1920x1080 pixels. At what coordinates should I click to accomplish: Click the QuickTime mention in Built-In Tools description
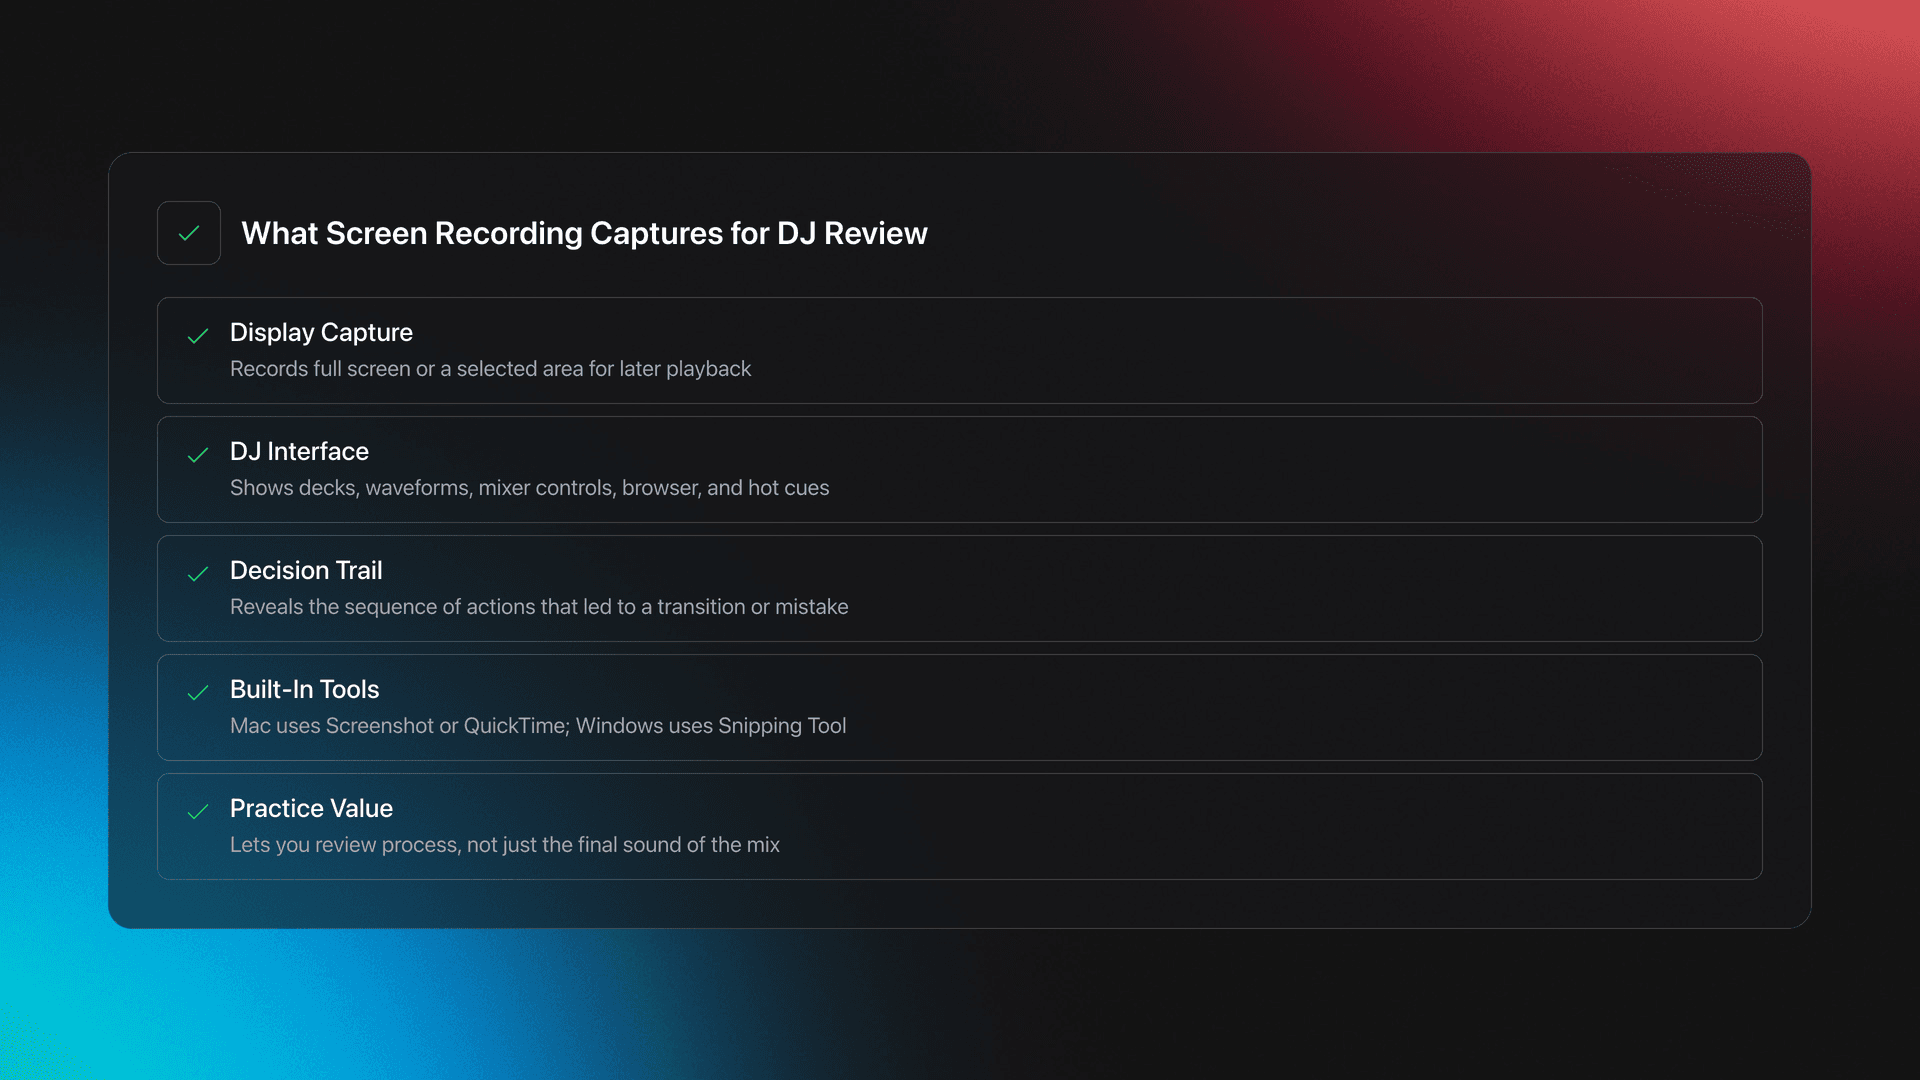(512, 726)
